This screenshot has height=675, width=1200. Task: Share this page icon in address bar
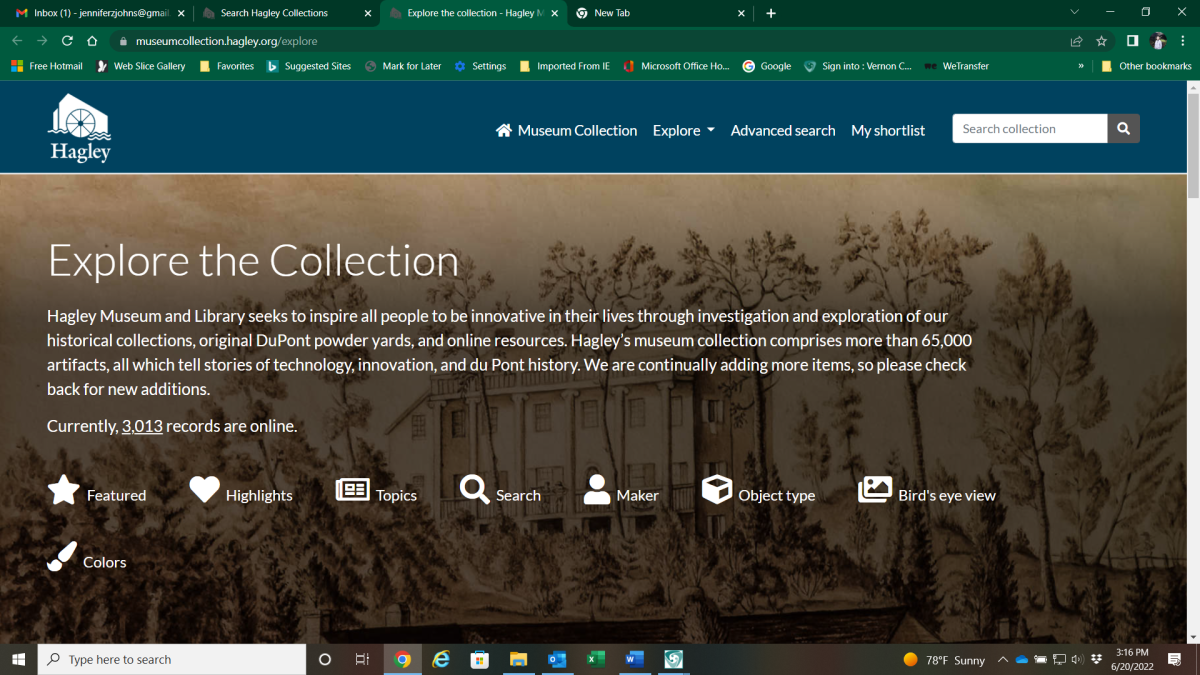click(x=1076, y=41)
